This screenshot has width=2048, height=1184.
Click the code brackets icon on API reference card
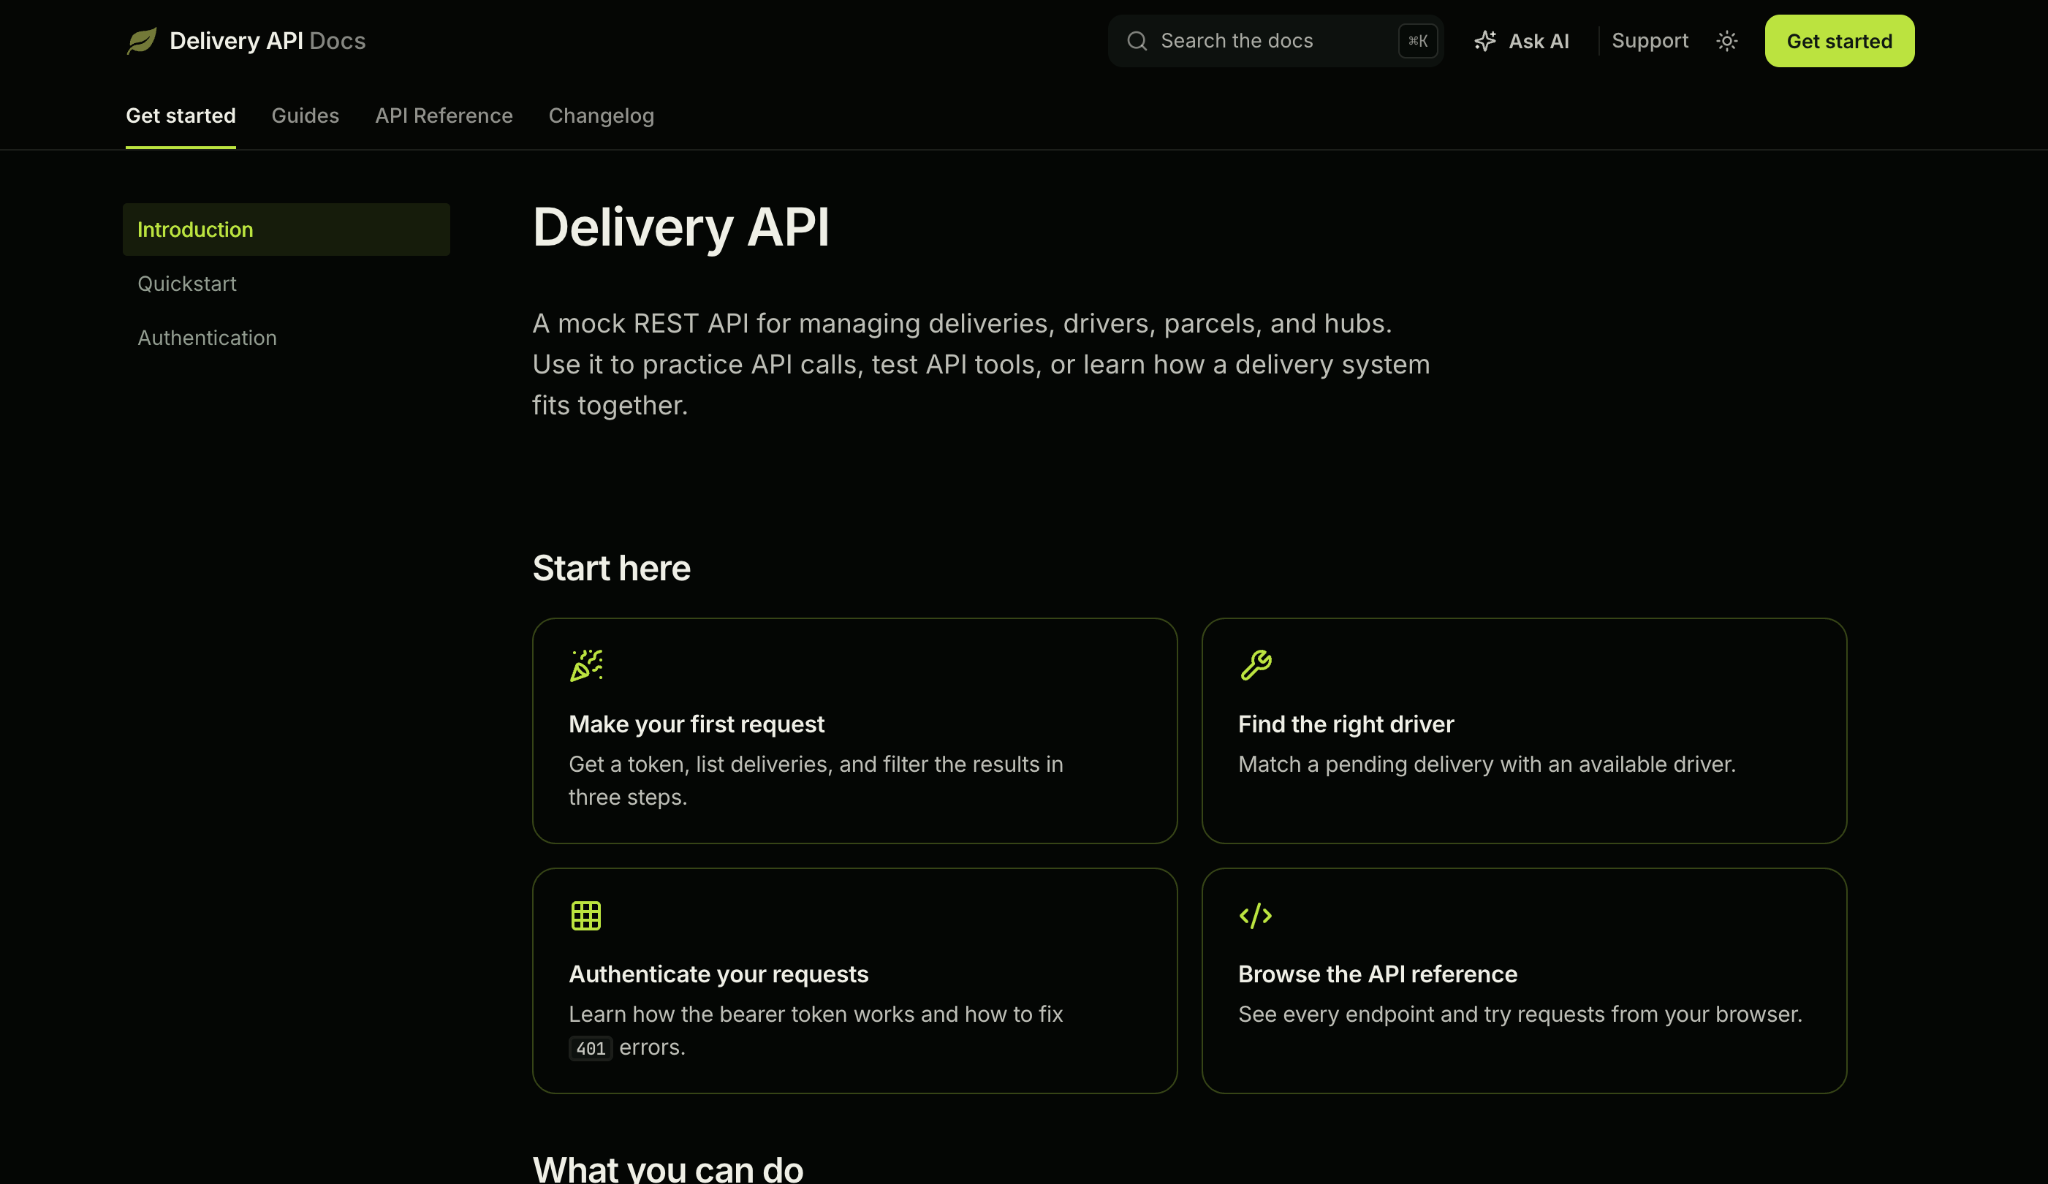[x=1256, y=915]
